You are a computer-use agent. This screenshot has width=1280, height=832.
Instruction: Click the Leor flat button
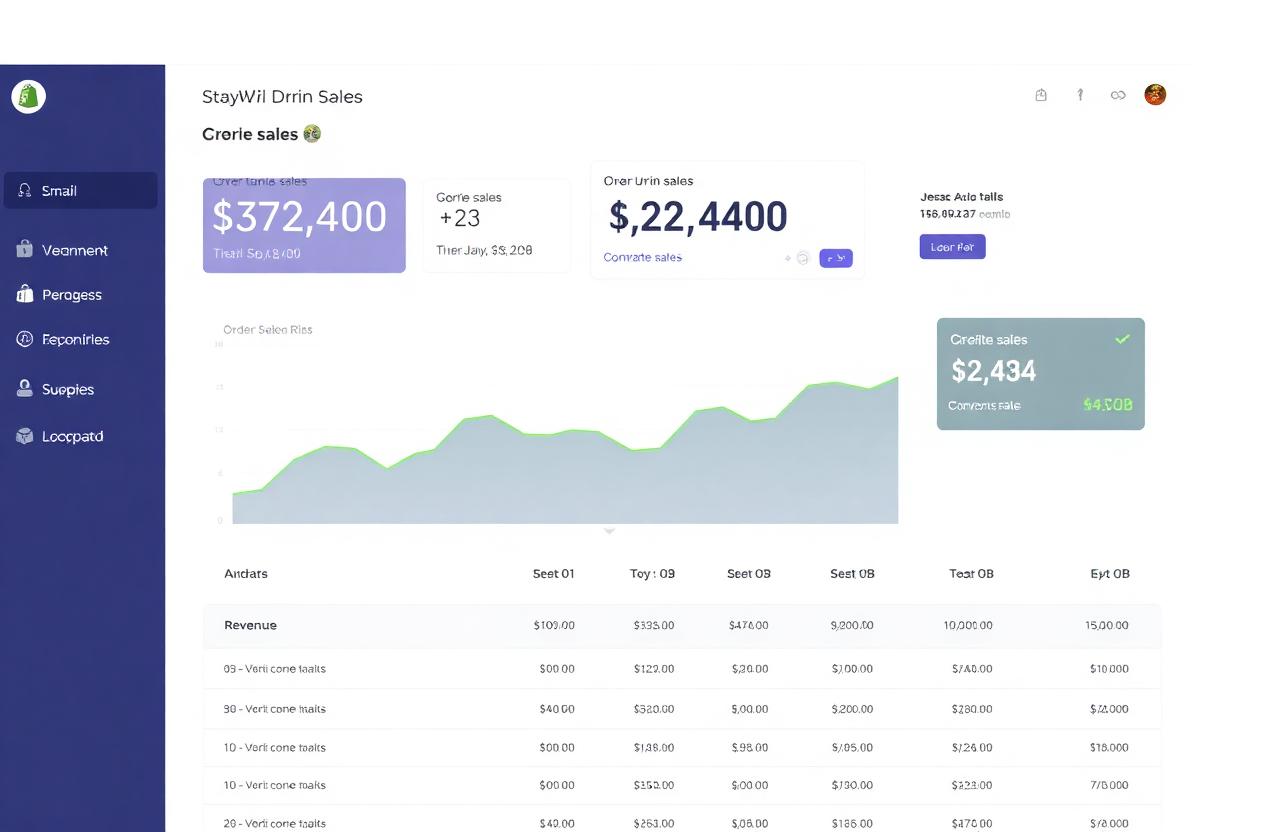point(952,246)
